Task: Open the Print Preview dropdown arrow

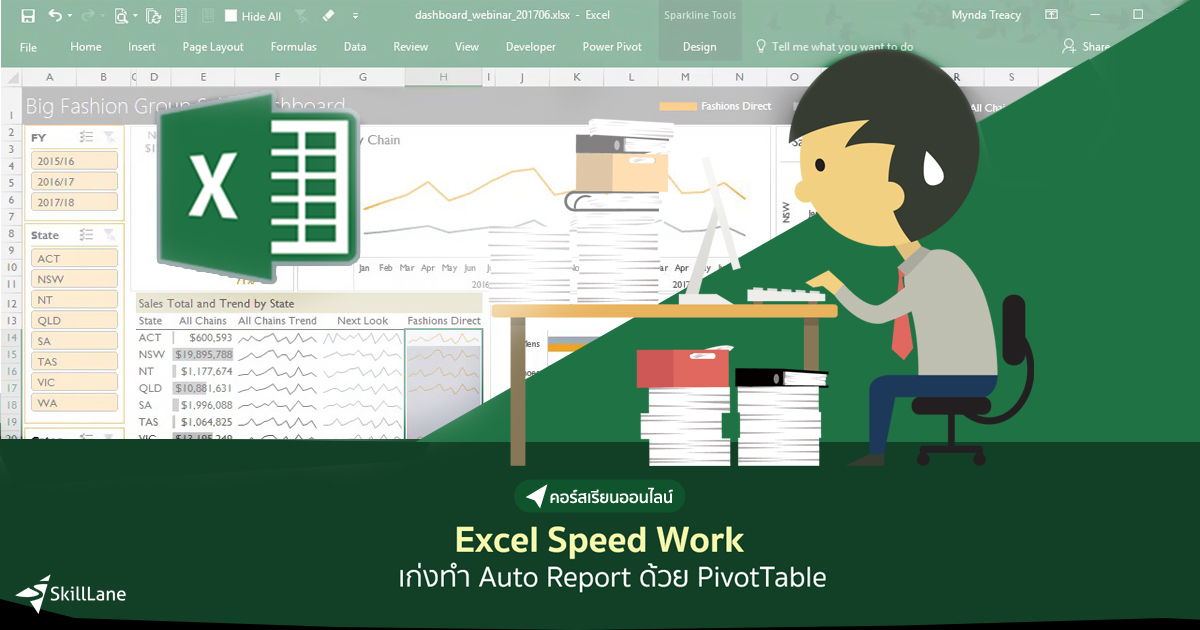Action: pos(135,15)
